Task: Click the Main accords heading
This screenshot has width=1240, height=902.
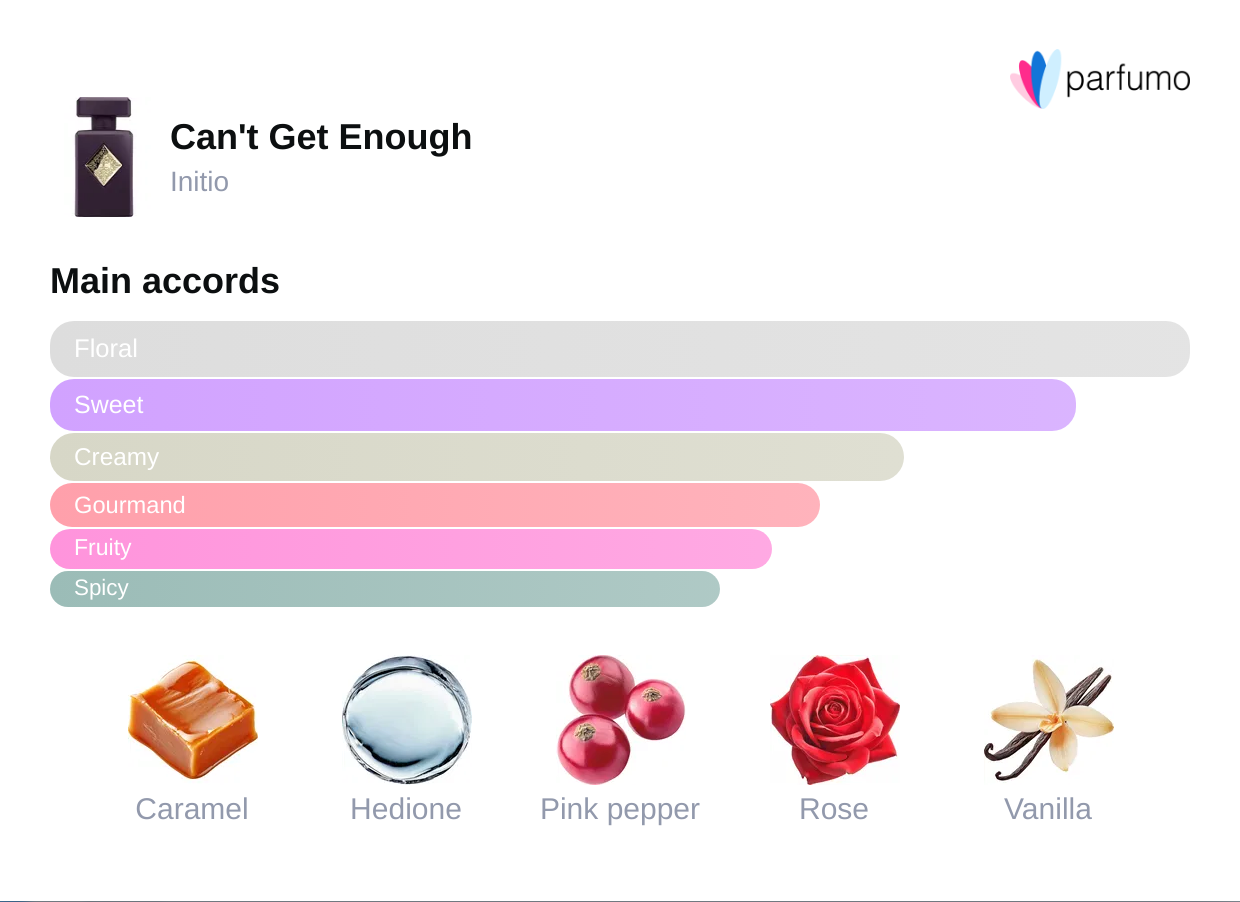Action: tap(165, 282)
